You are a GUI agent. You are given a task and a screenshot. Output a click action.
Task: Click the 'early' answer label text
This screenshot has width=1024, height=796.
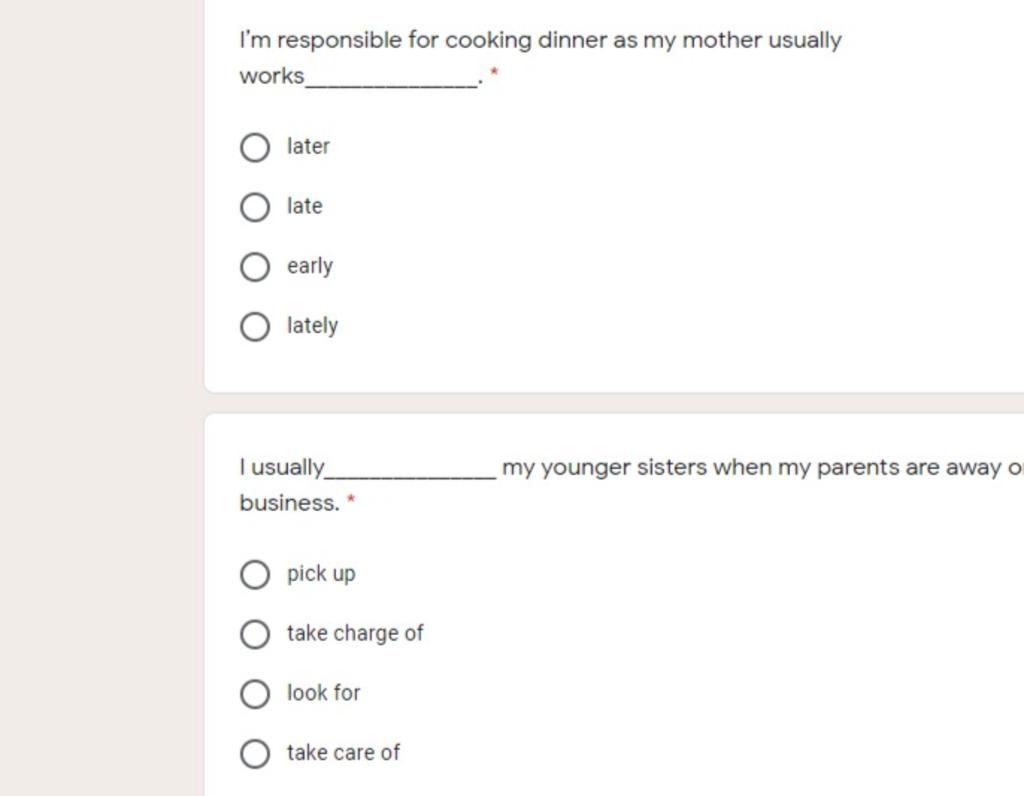[x=310, y=266]
